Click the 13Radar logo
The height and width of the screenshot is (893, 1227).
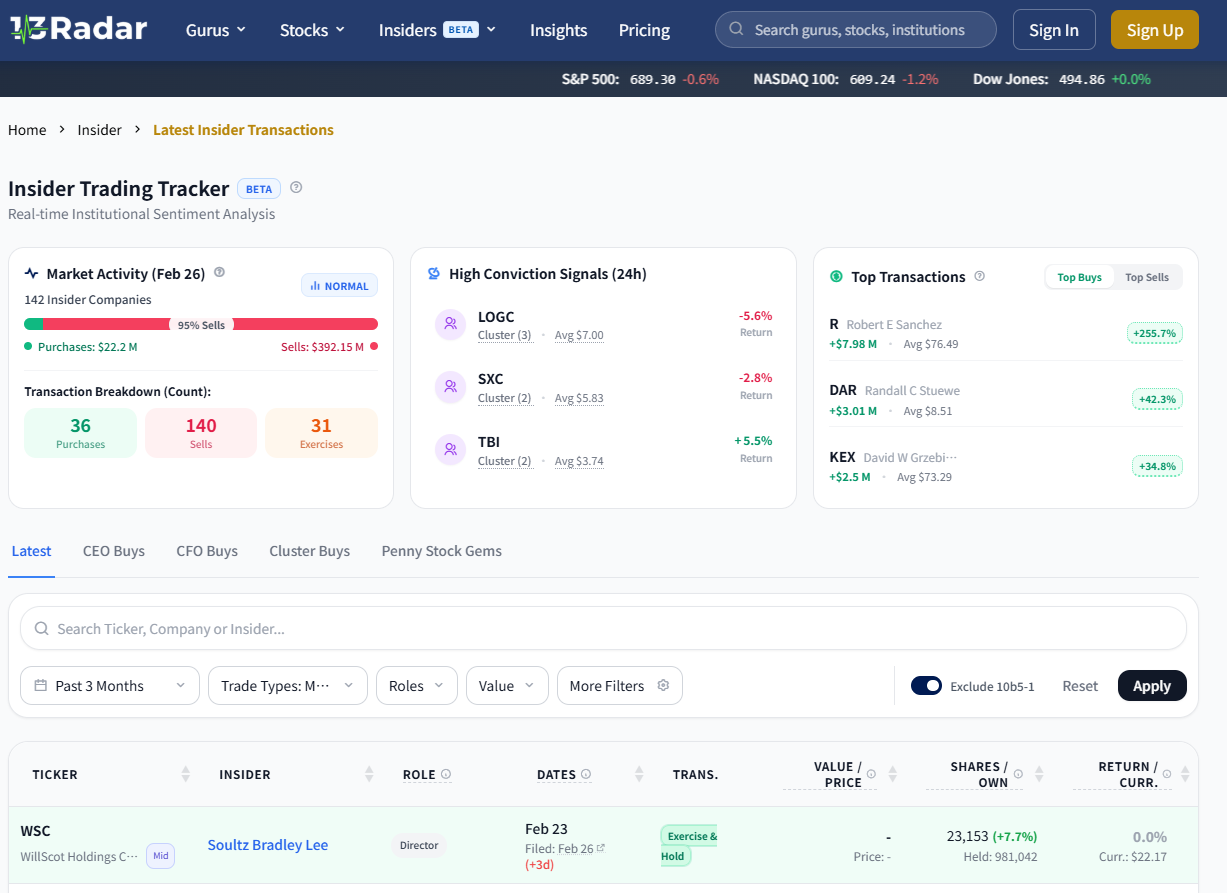(78, 29)
